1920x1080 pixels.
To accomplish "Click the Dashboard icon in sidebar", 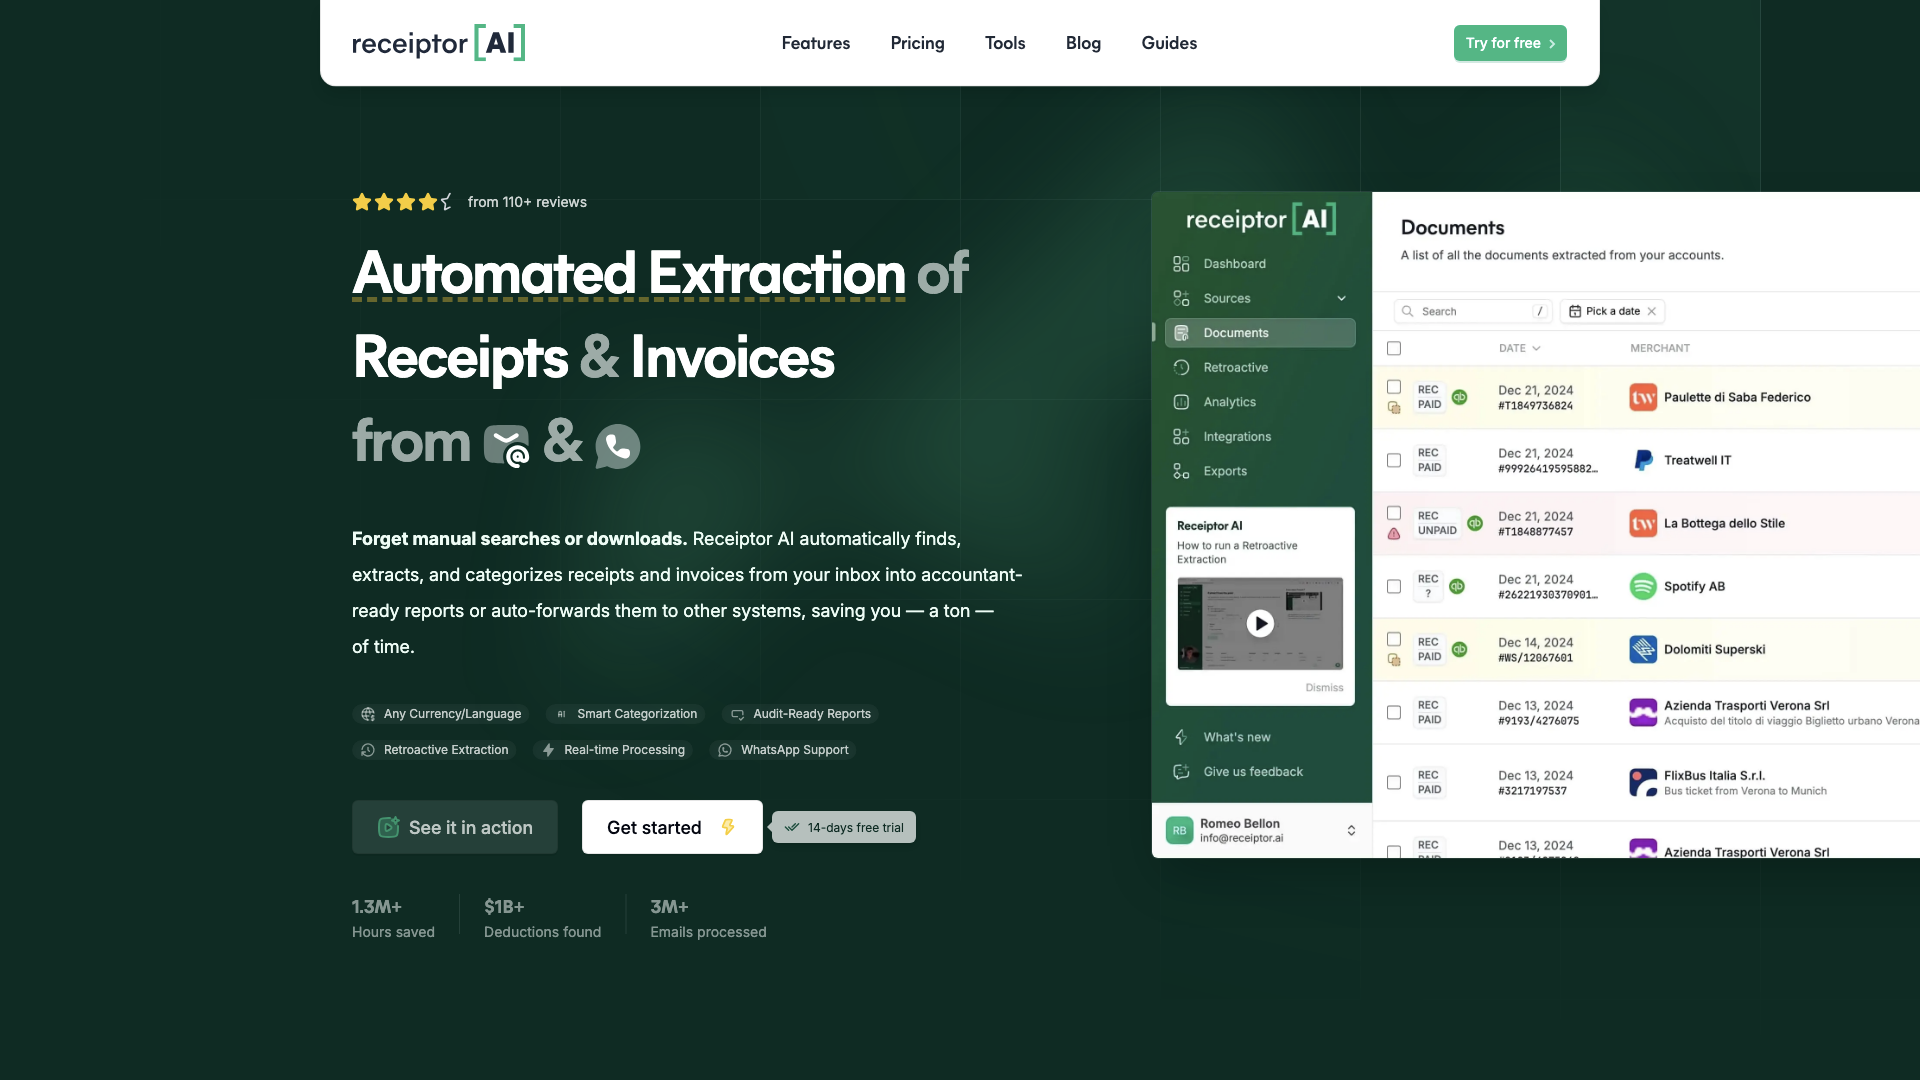I will [1182, 262].
